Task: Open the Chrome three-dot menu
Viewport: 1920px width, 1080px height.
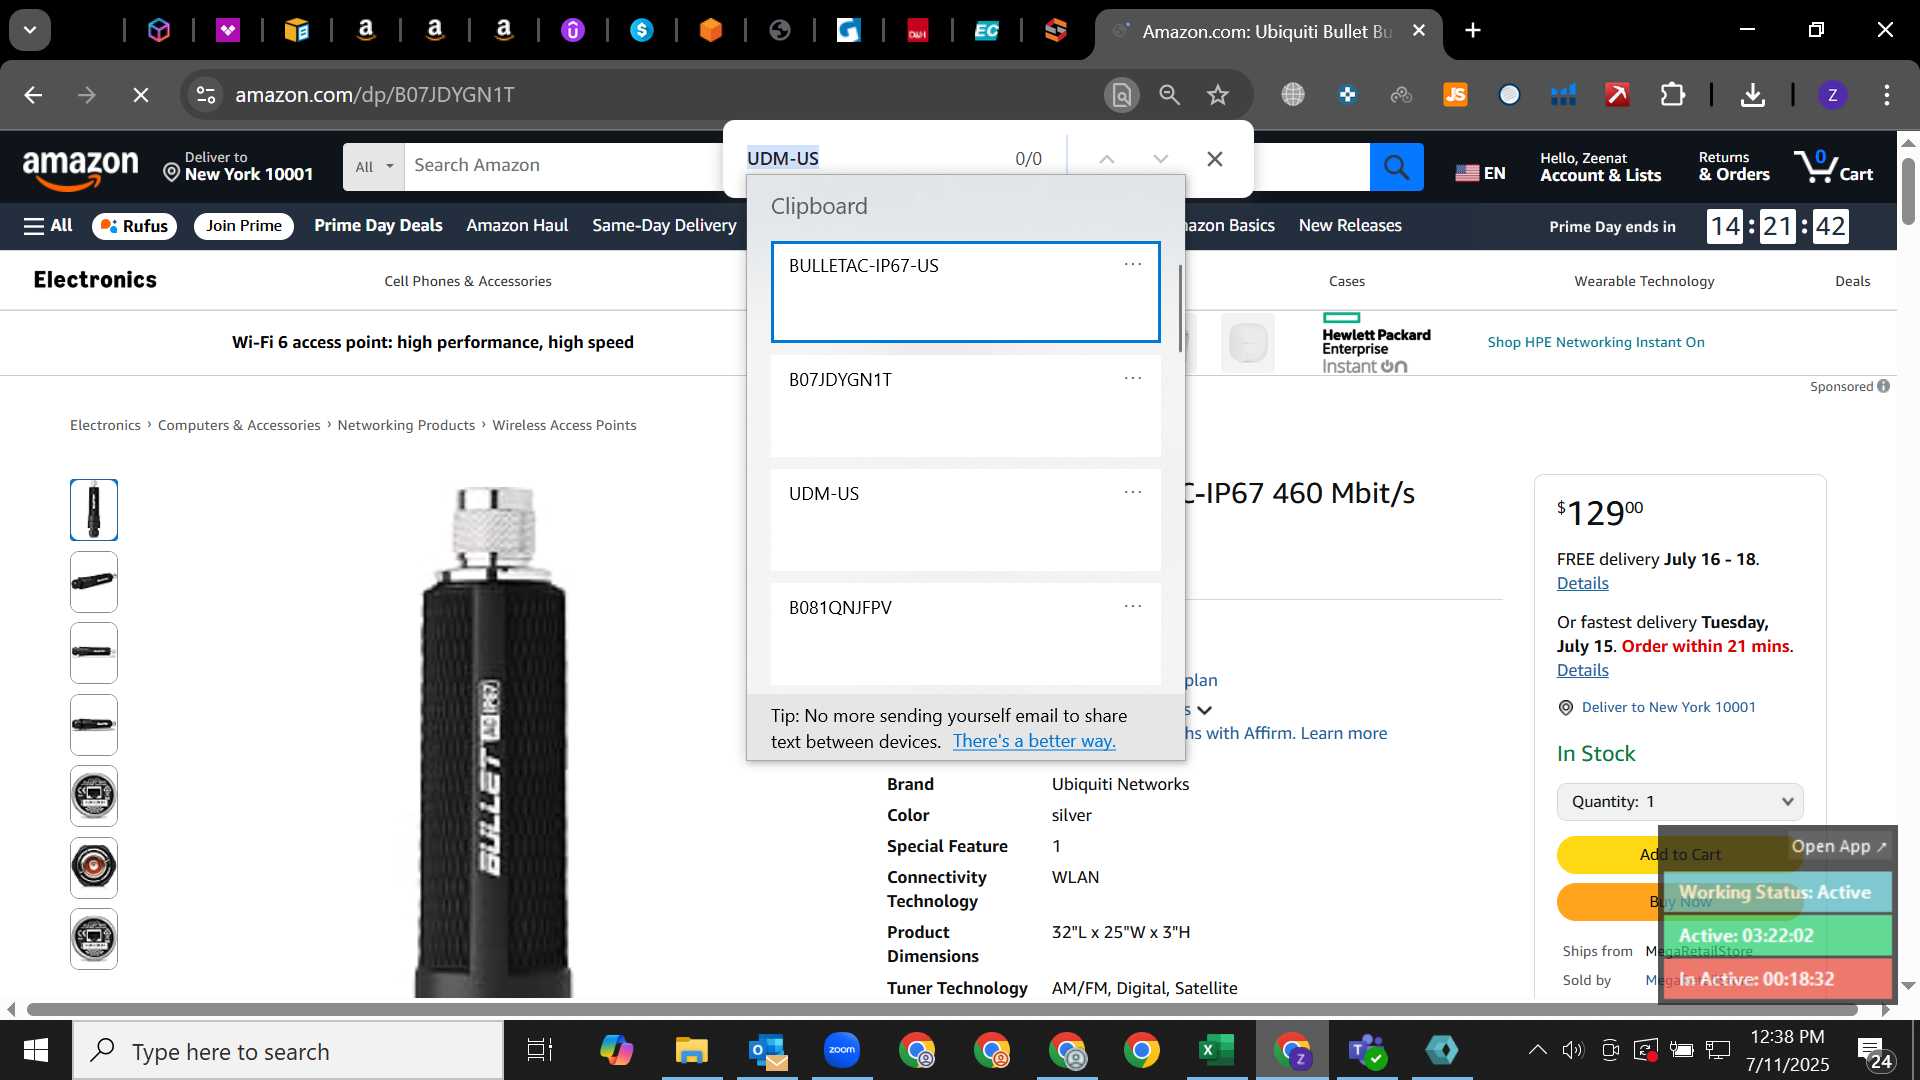Action: [x=1886, y=95]
